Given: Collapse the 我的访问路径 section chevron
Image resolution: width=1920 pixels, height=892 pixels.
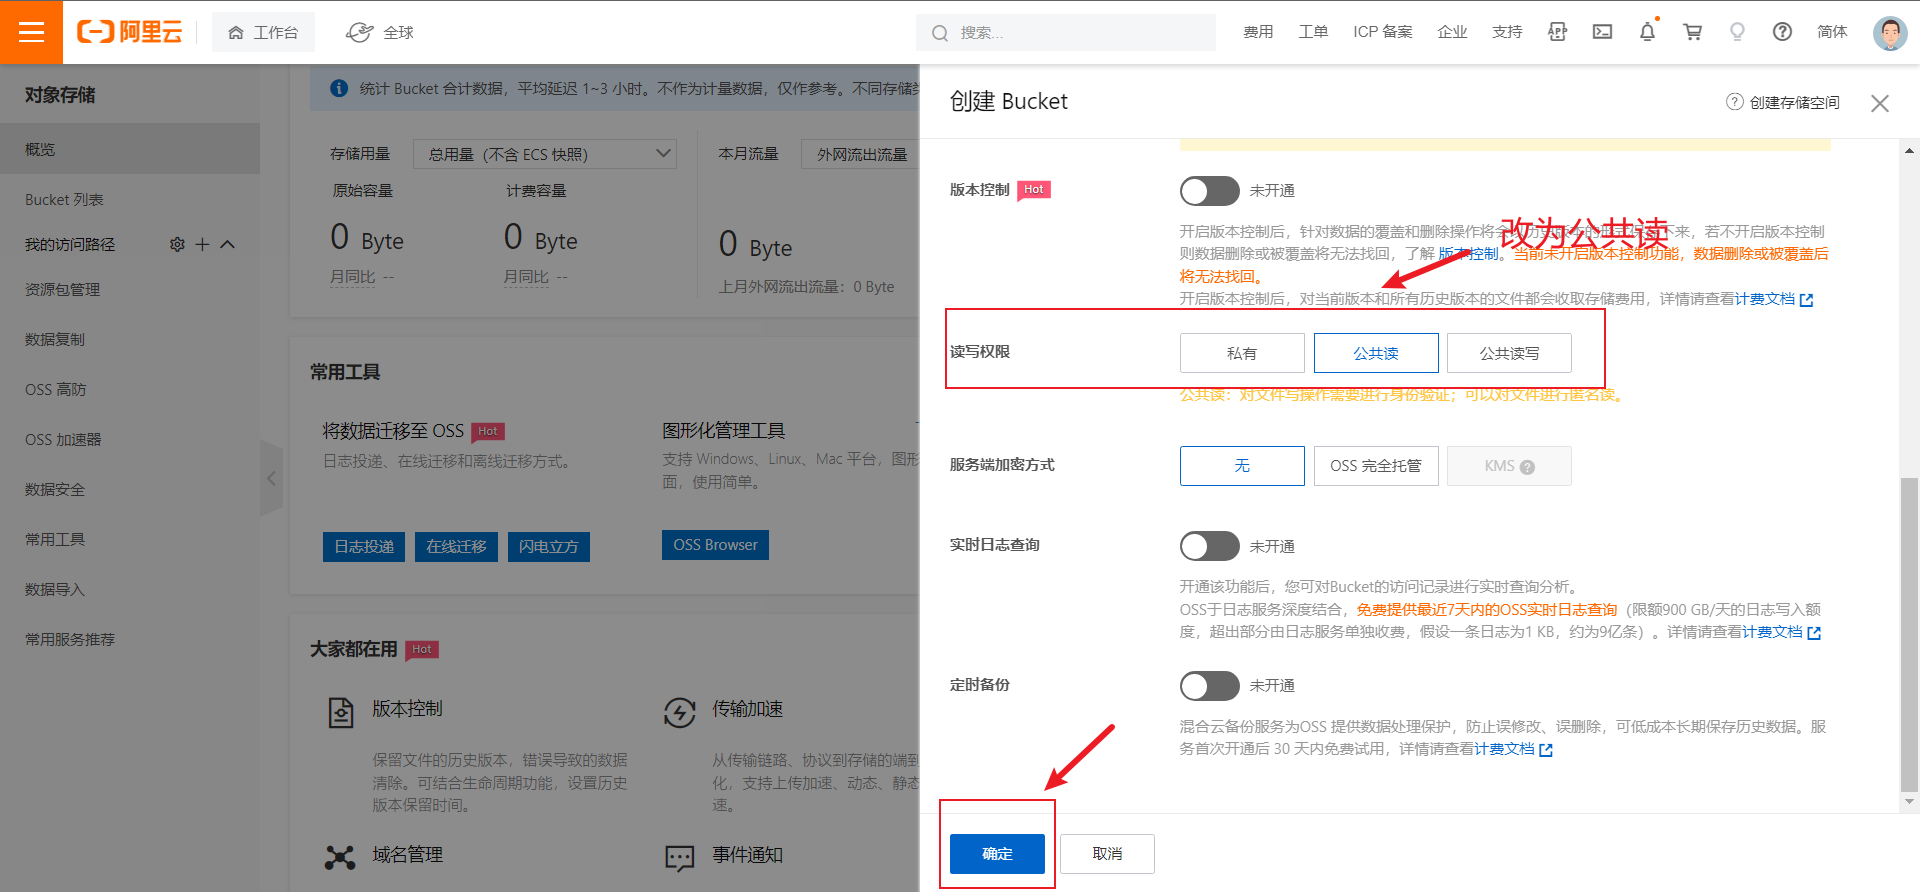Looking at the screenshot, I should point(228,244).
